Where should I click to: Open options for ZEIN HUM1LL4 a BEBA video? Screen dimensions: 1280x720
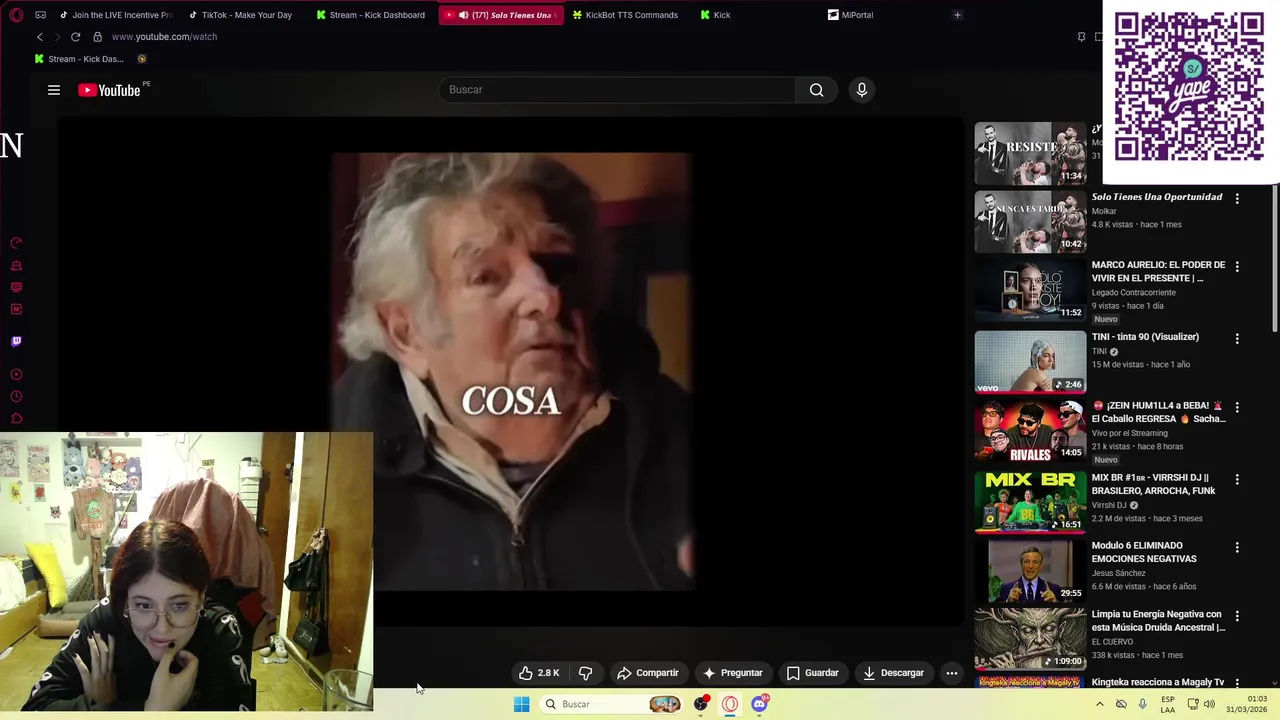point(1237,407)
